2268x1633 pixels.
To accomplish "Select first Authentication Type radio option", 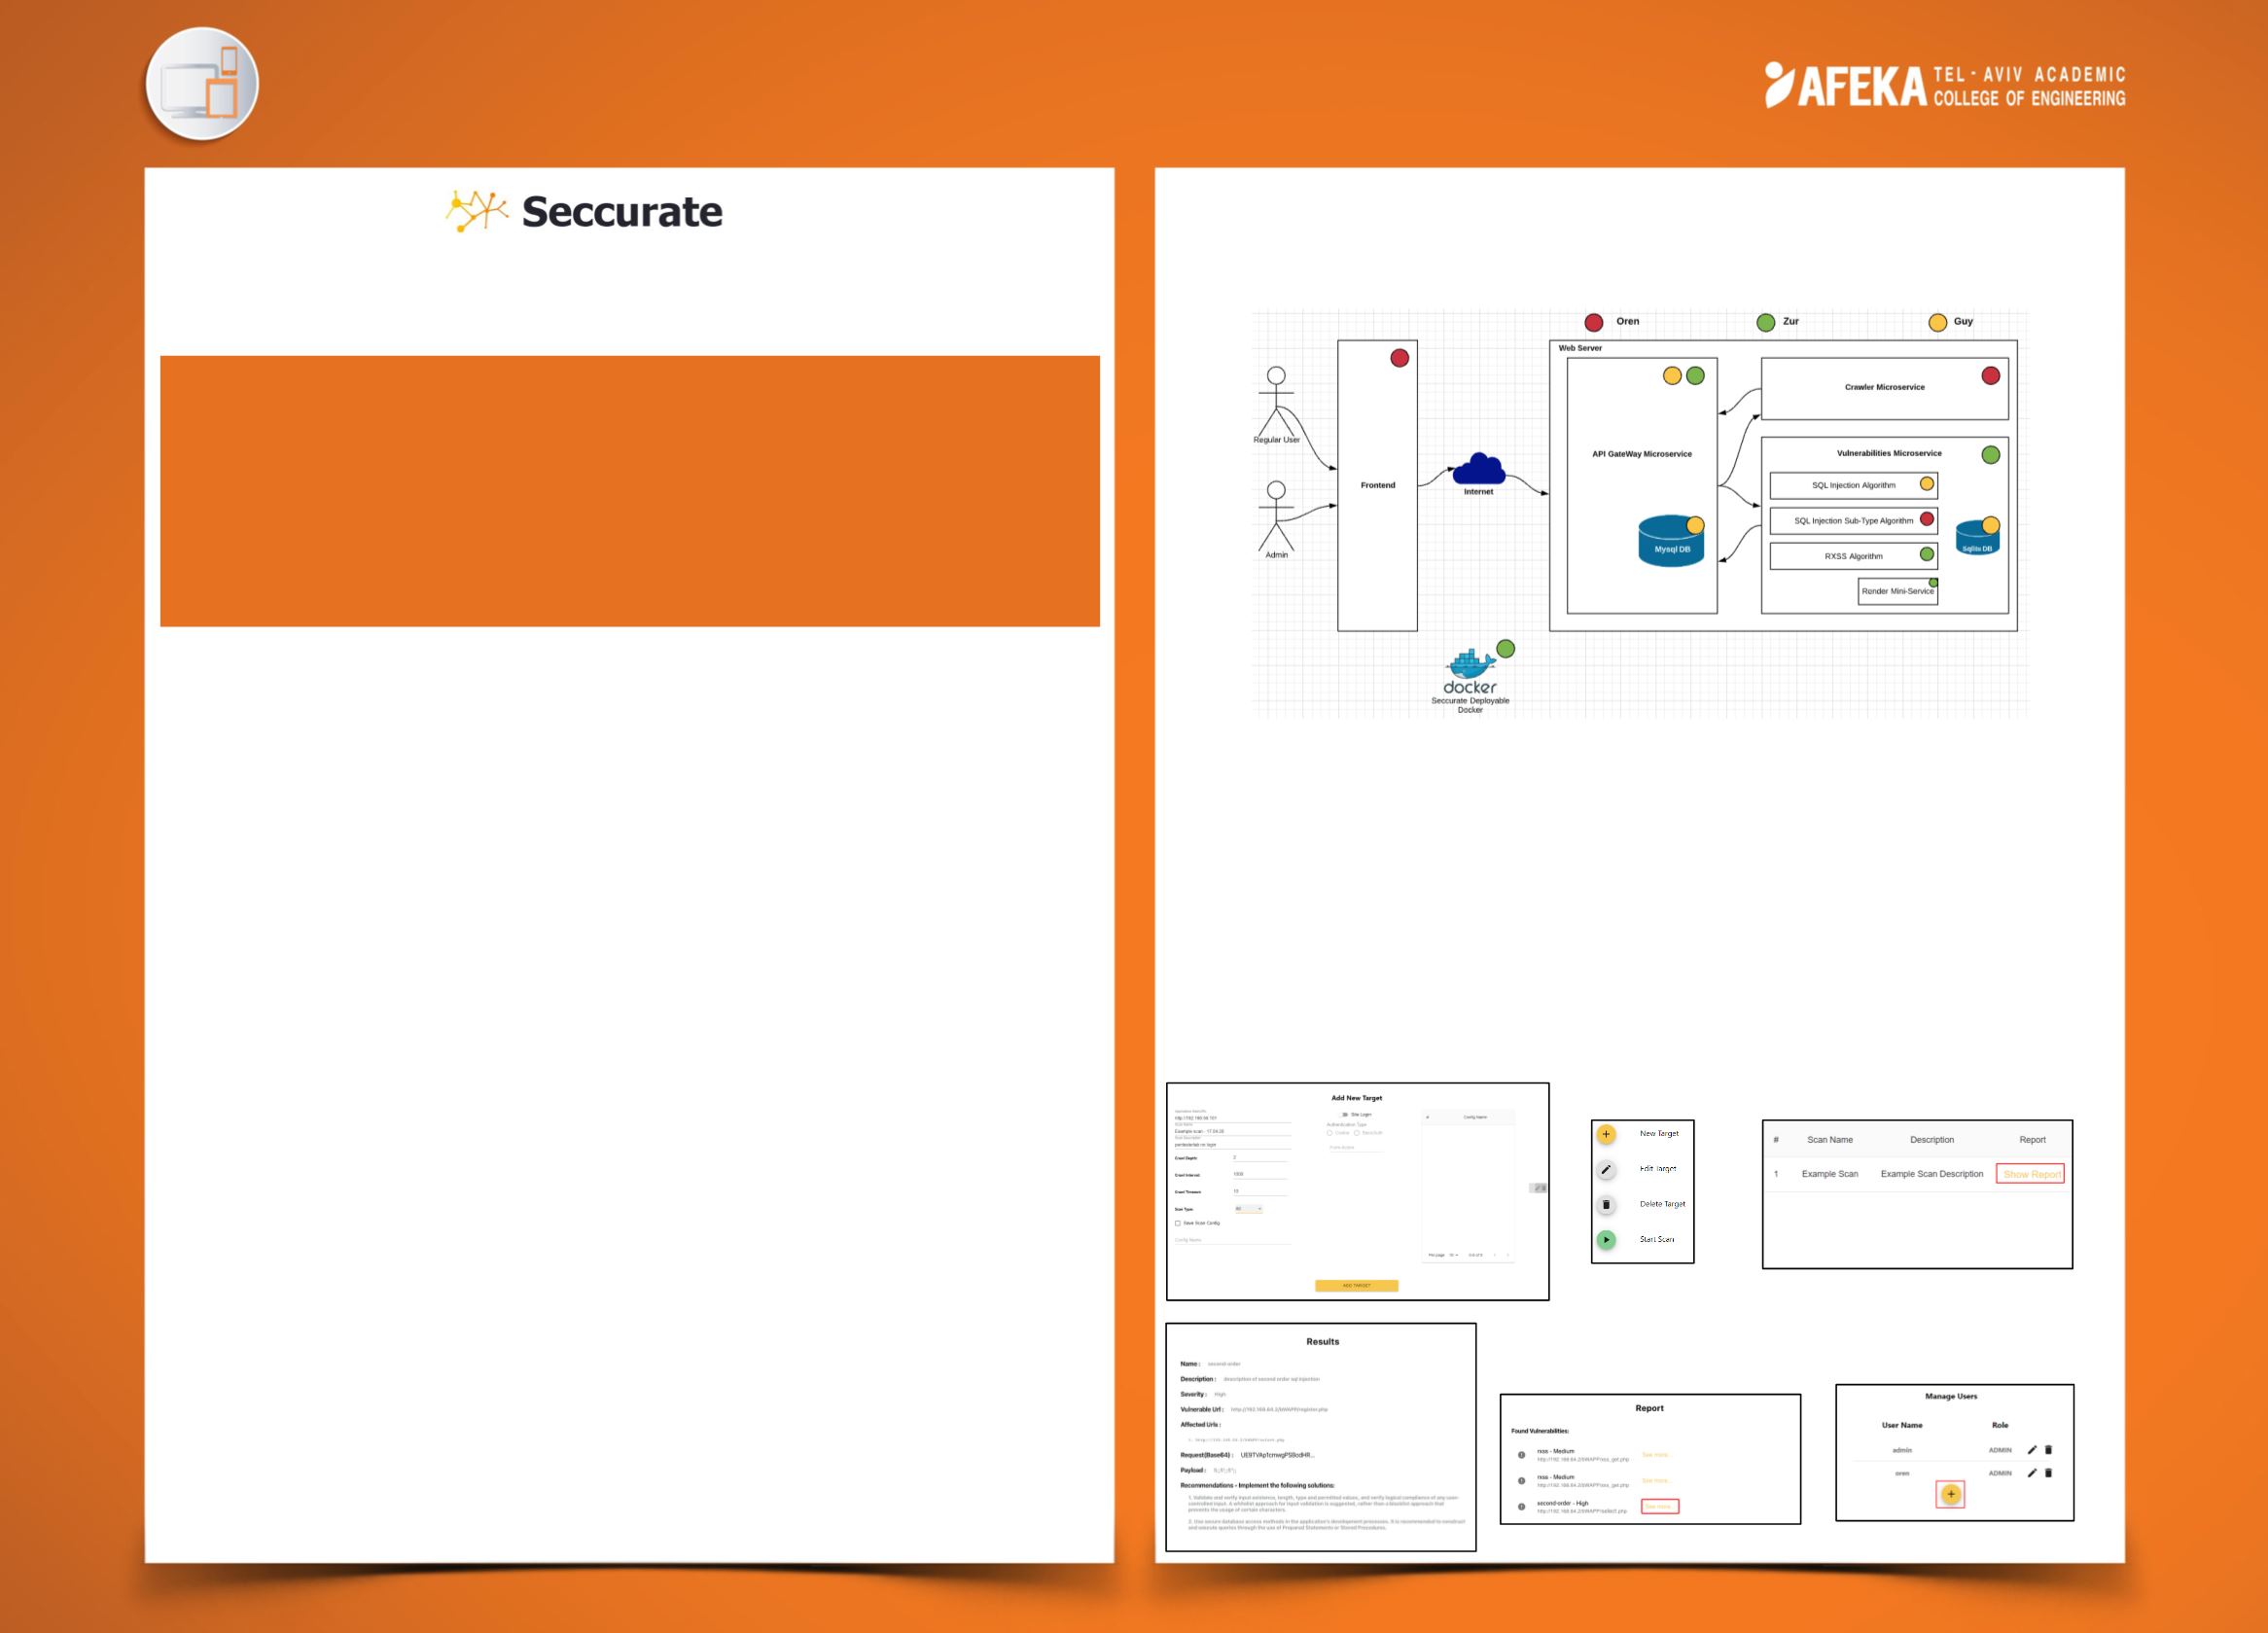I will [1330, 1133].
